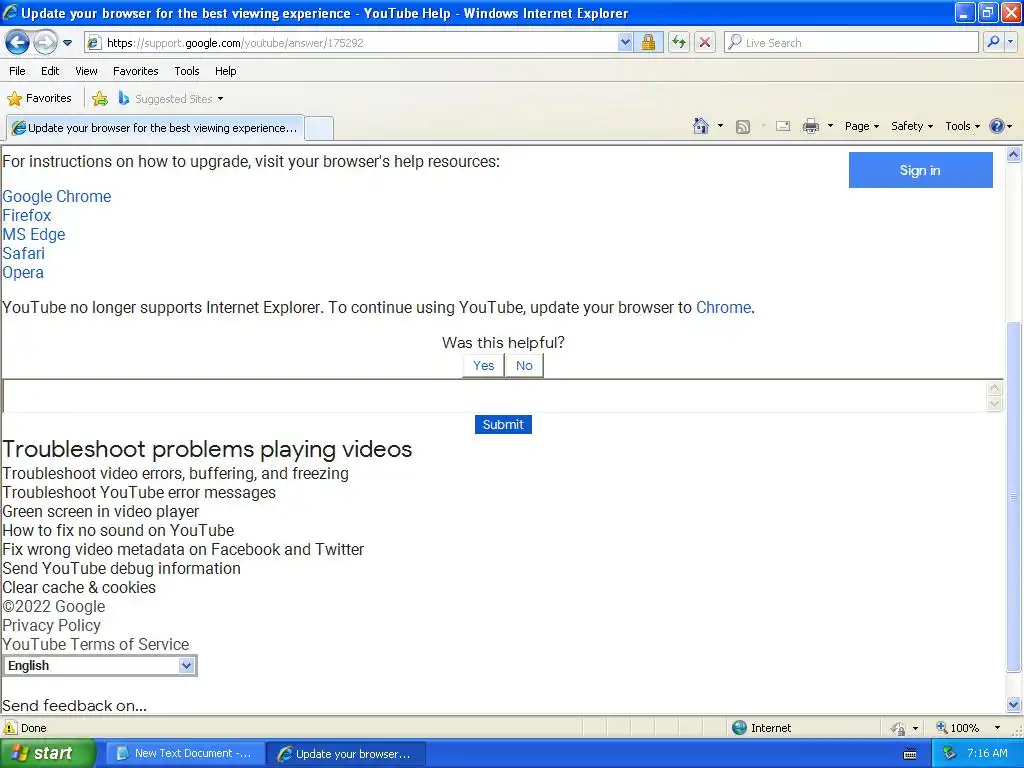
Task: Open the Help menu
Action: [225, 71]
